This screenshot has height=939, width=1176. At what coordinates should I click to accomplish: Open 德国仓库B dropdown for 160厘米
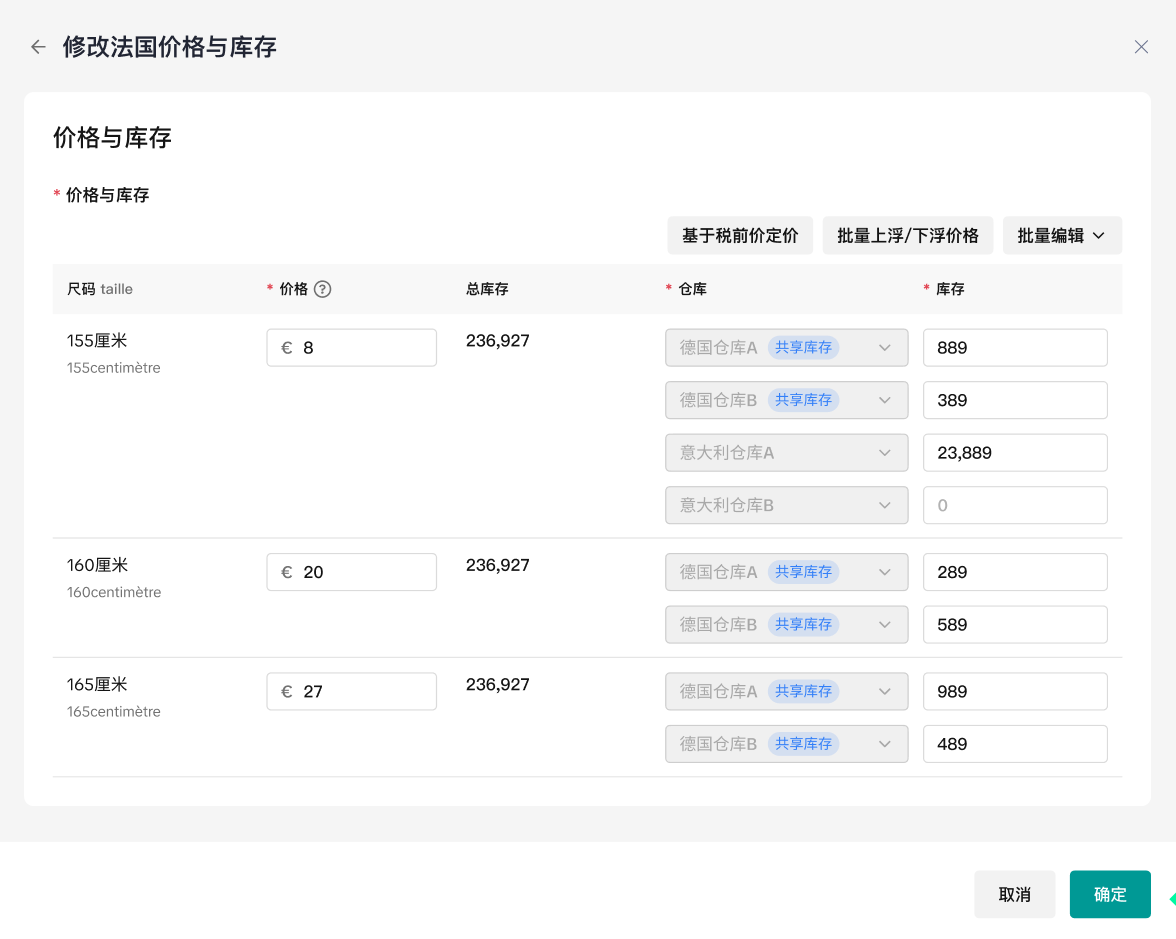tap(786, 625)
